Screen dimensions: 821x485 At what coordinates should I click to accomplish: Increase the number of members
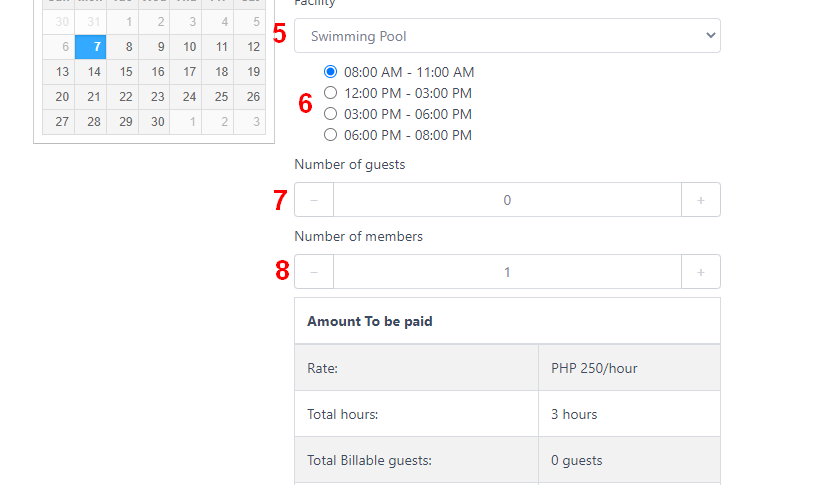(x=700, y=272)
